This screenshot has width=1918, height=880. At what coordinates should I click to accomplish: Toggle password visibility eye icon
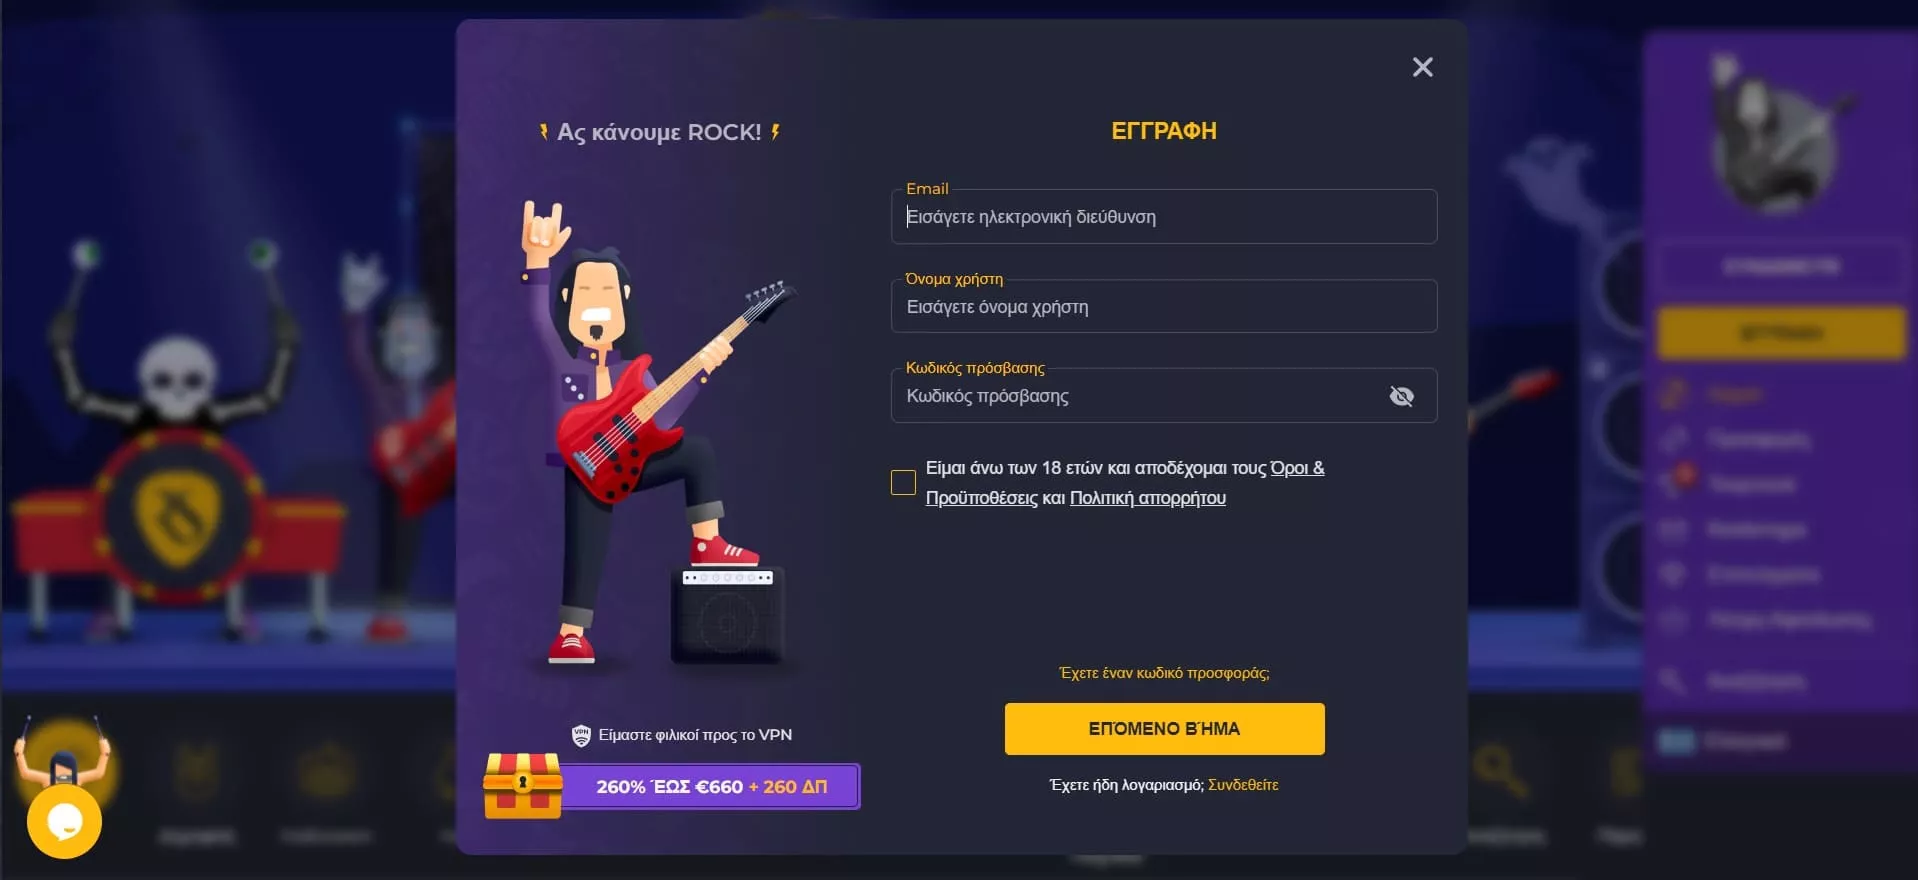pos(1401,396)
